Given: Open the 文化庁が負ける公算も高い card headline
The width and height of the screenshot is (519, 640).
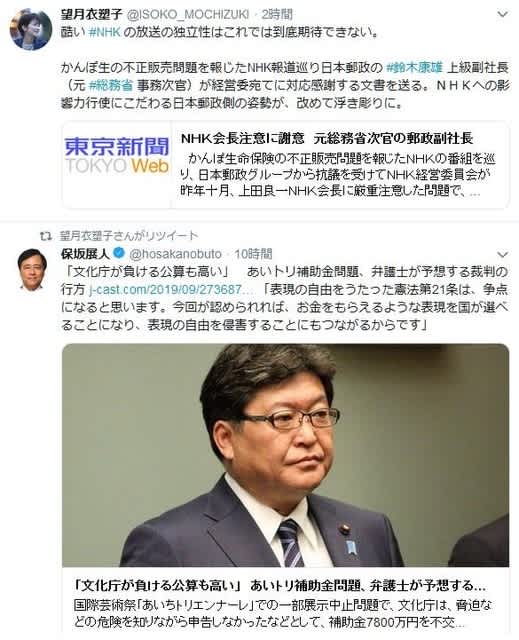Looking at the screenshot, I should (279, 586).
